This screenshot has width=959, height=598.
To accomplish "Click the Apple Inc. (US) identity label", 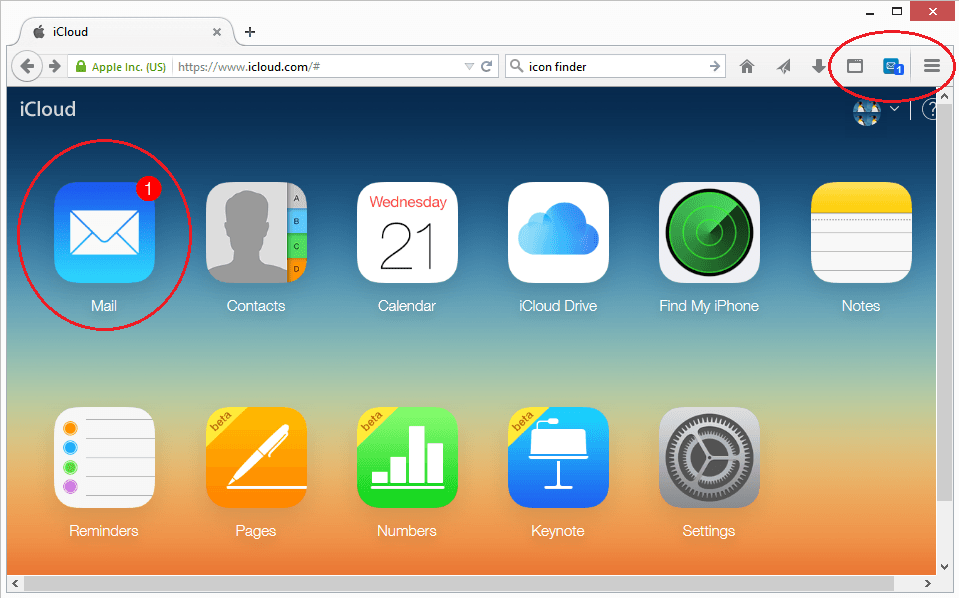I will (128, 67).
